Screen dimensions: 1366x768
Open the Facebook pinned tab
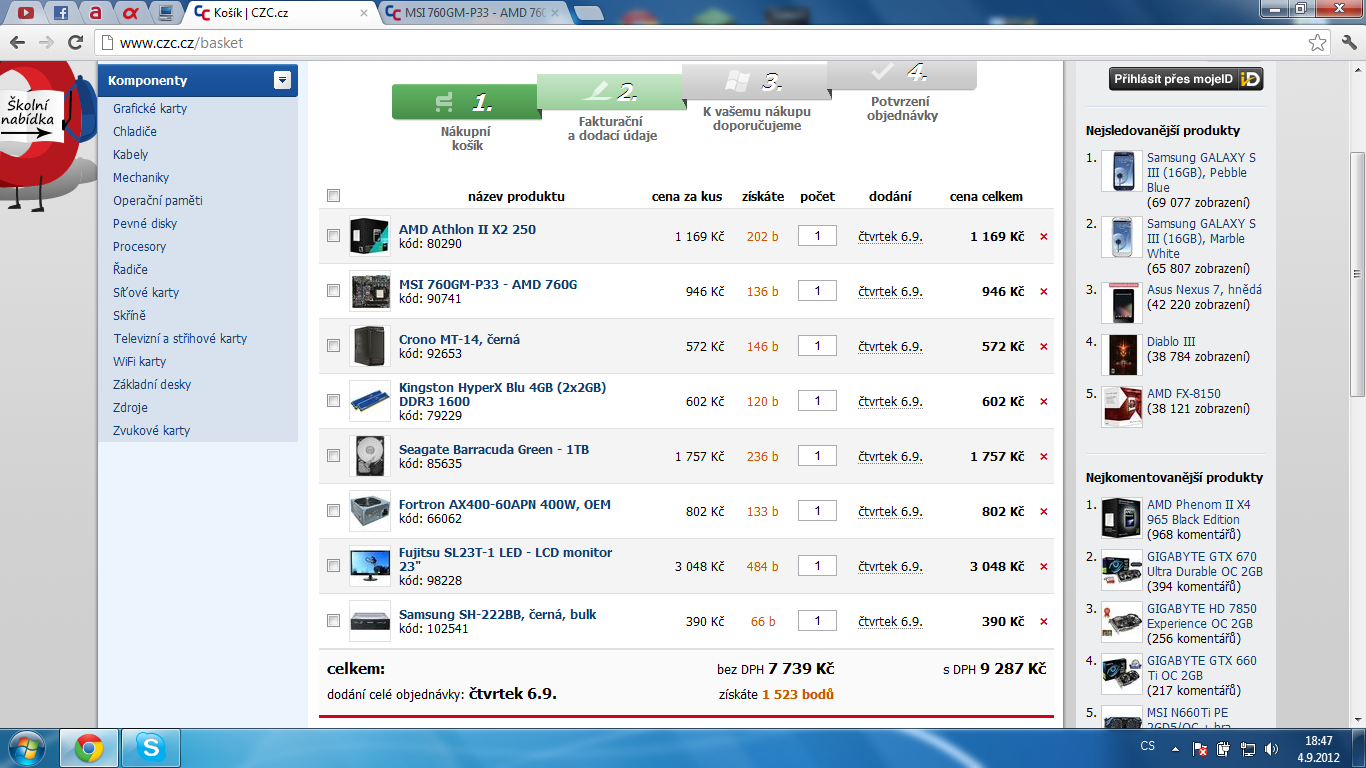tap(61, 13)
